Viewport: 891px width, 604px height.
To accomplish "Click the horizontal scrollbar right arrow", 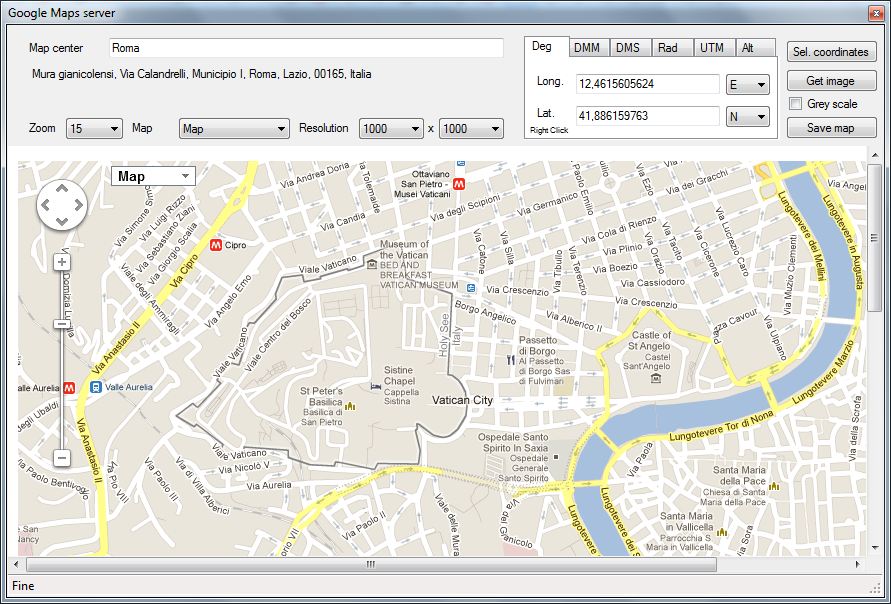I will (x=857, y=564).
